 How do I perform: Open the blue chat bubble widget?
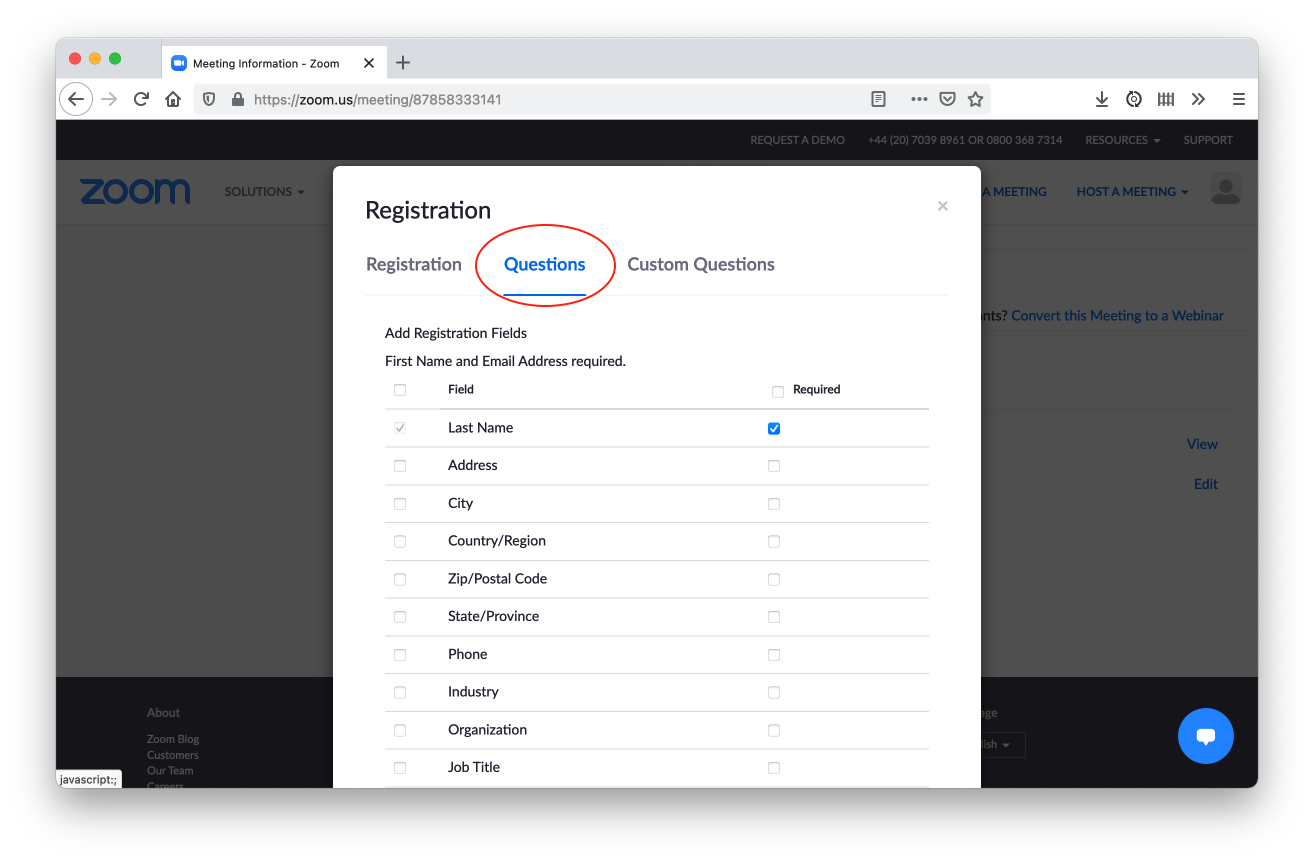tap(1205, 736)
